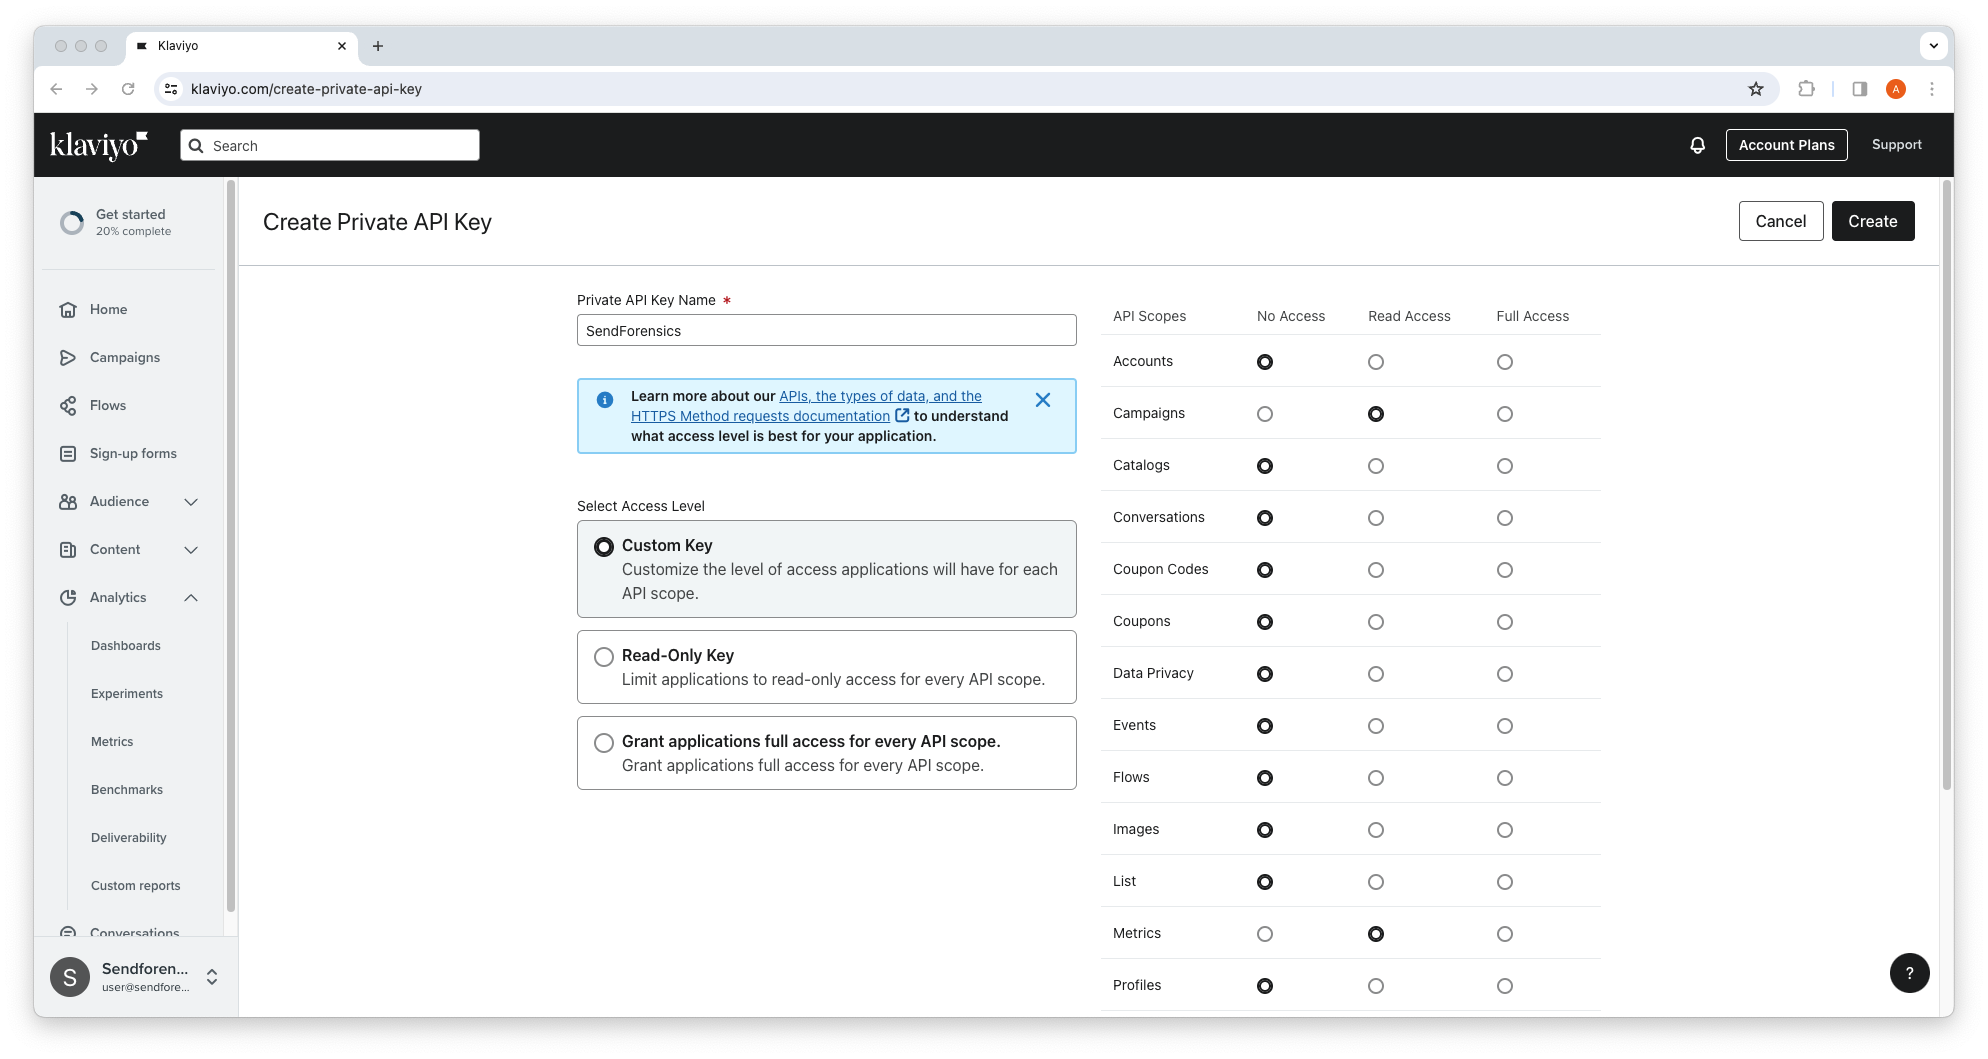Set Flows scope to Read Access
Screen dimensions: 1988x1059
[x=1376, y=778]
